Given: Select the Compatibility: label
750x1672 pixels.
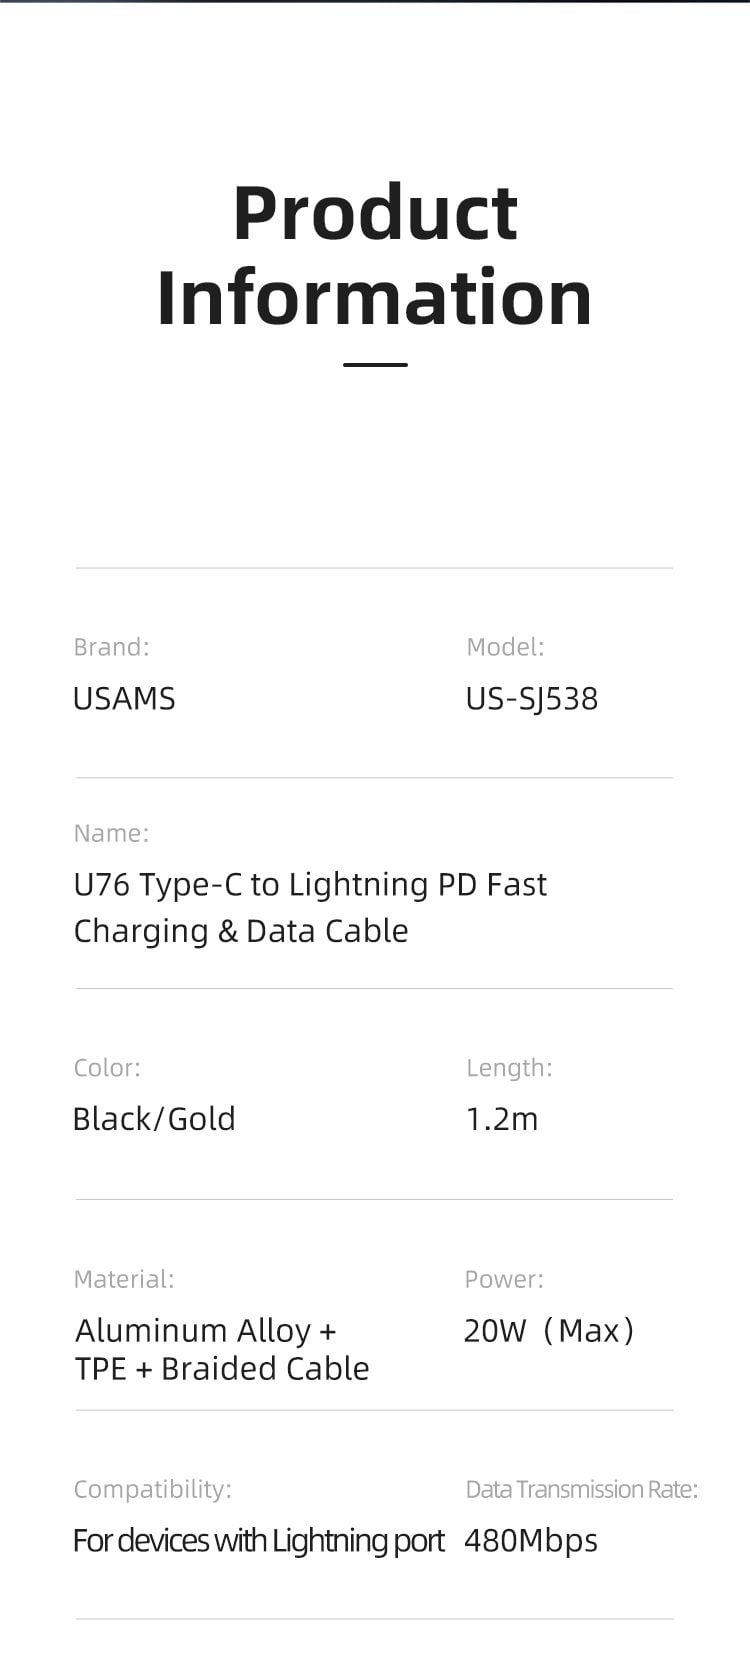Looking at the screenshot, I should pyautogui.click(x=152, y=1489).
